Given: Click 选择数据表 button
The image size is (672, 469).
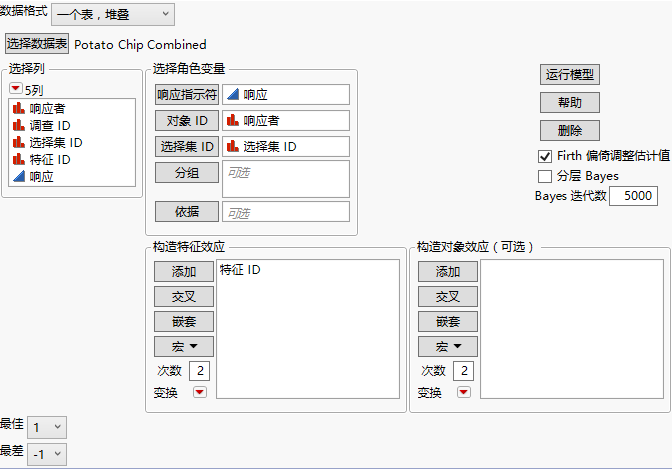Looking at the screenshot, I should (x=37, y=44).
